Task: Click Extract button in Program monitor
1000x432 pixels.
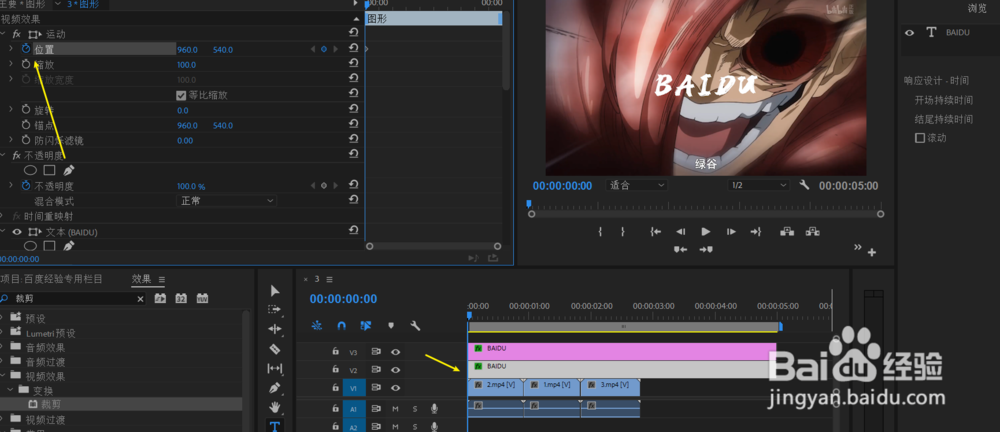Action: tap(812, 232)
